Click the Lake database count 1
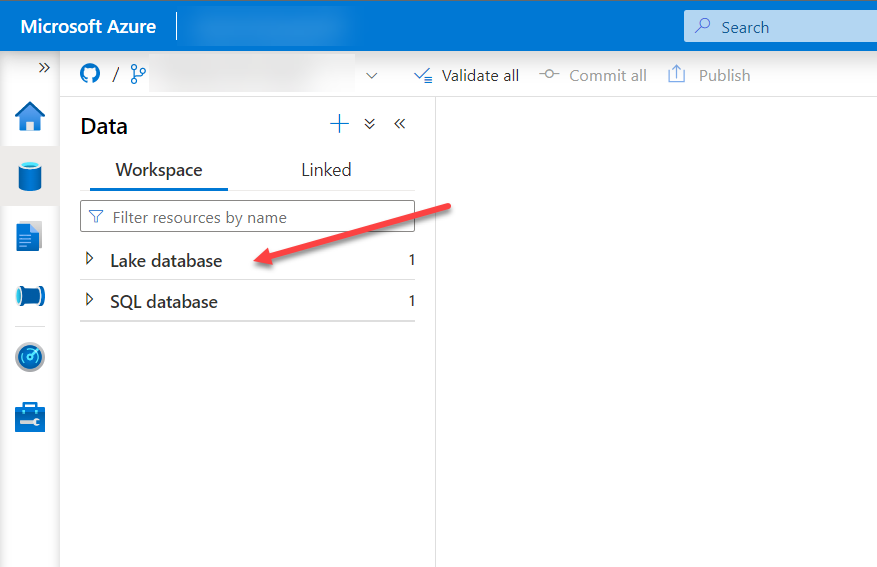Screen dimensions: 877x567 point(411,260)
